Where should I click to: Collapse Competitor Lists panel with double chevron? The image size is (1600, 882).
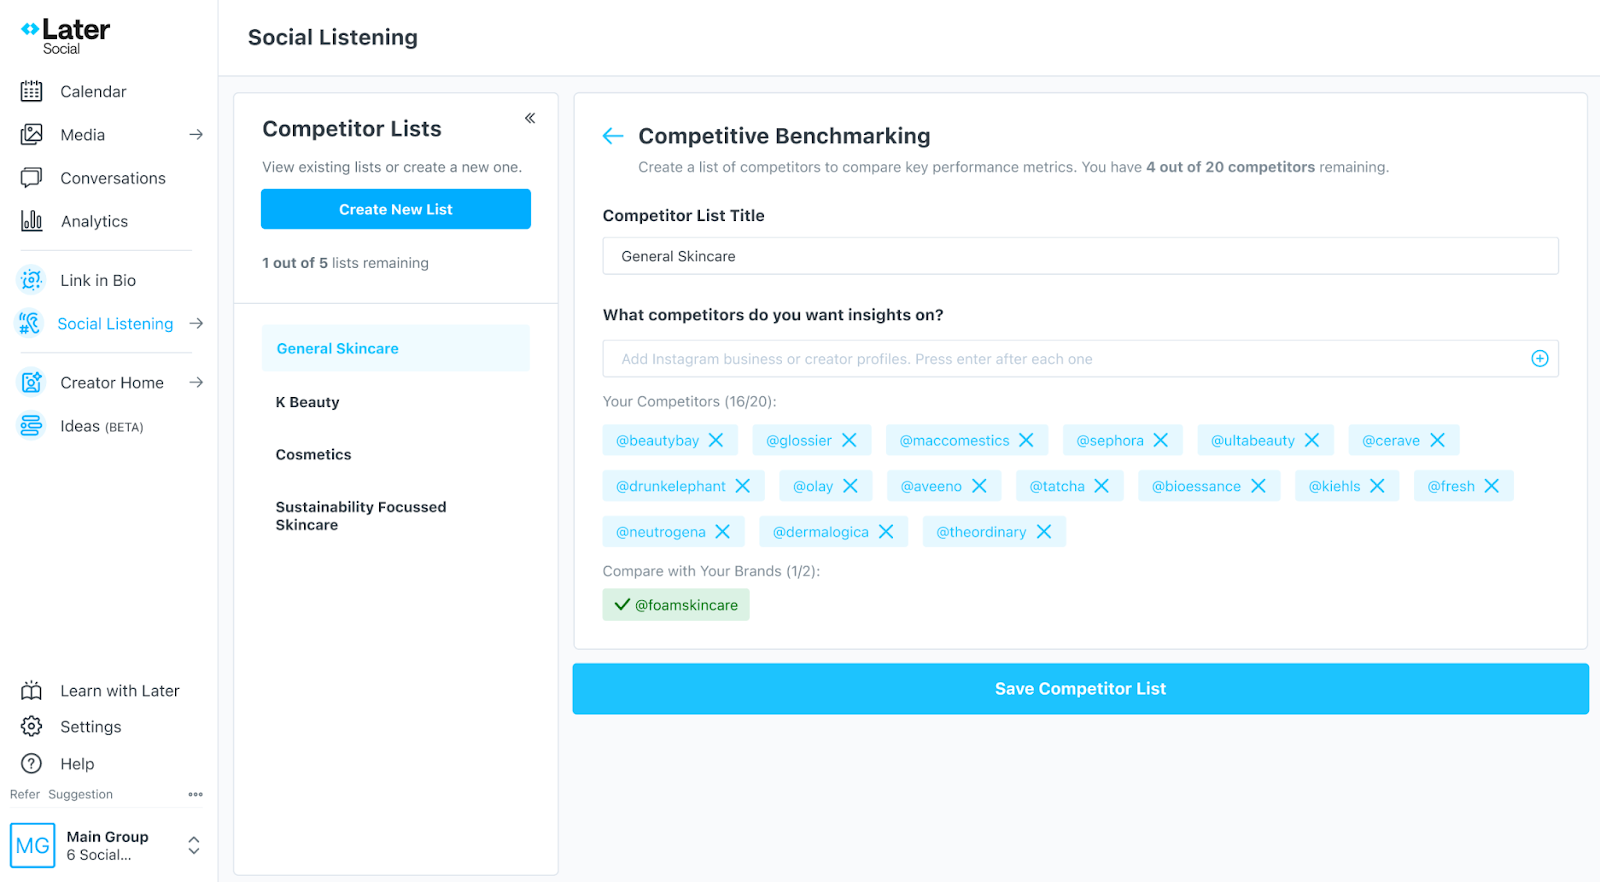pos(530,118)
